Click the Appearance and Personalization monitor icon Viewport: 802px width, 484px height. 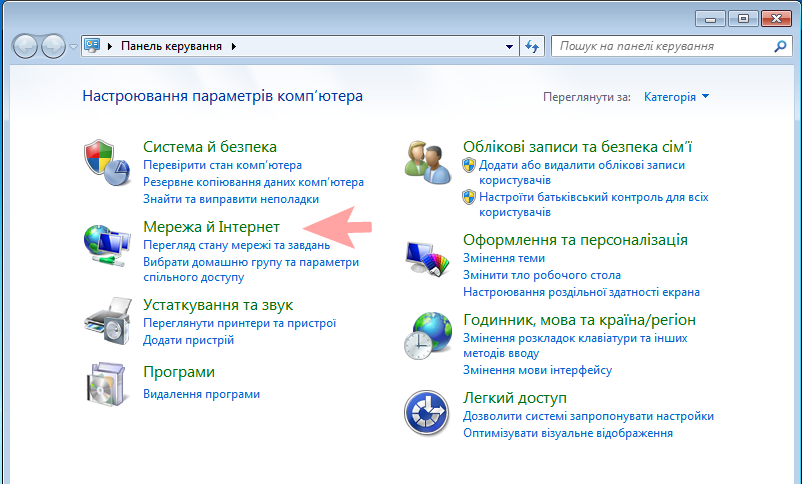click(x=428, y=258)
